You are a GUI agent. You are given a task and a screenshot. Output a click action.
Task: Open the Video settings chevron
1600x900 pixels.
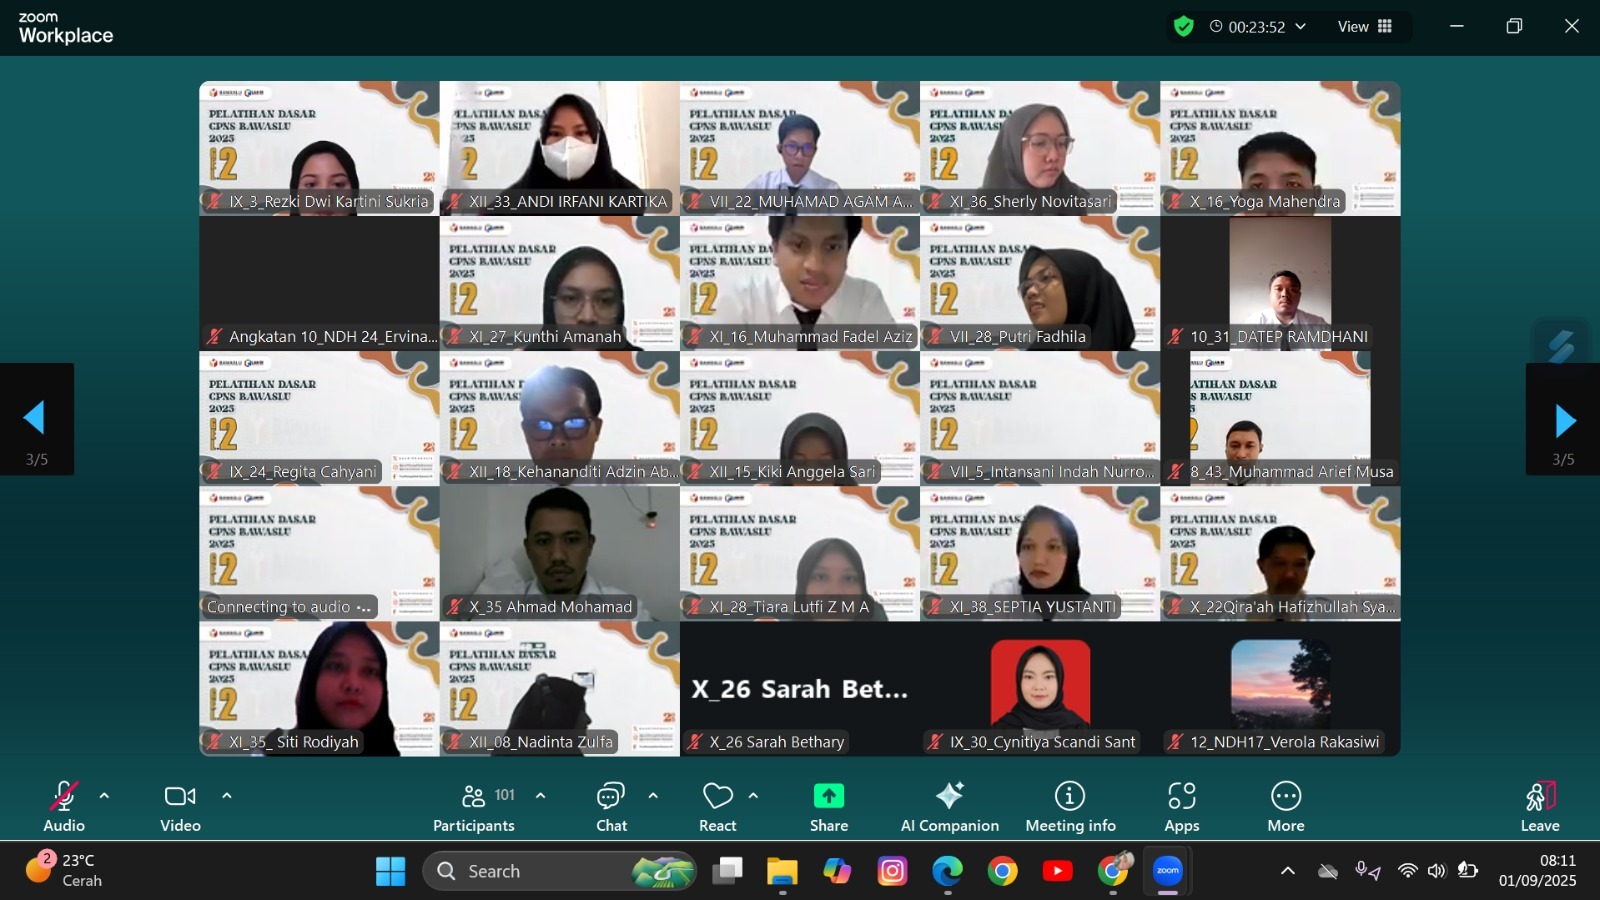coord(227,796)
